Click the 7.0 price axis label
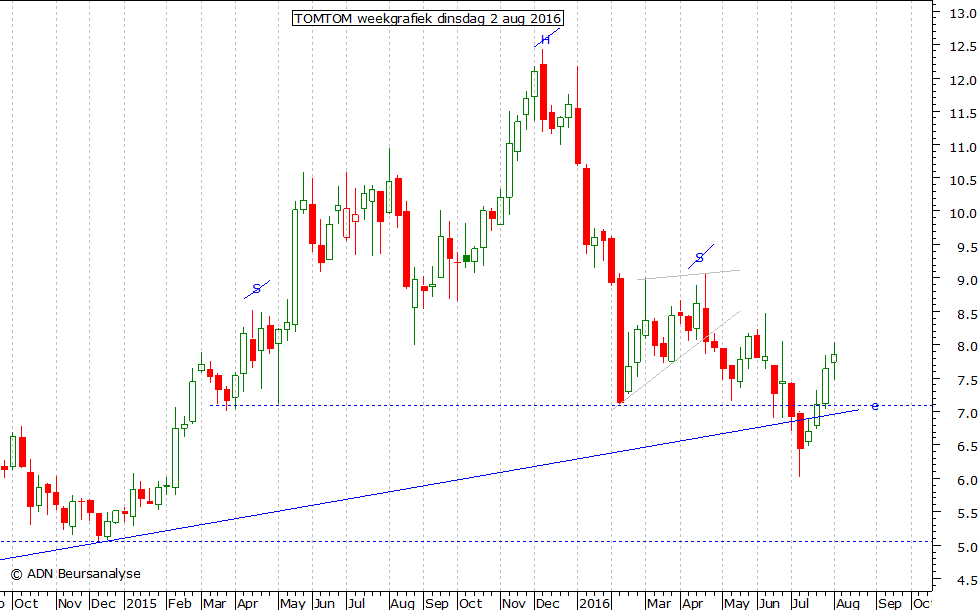This screenshot has height=610, width=980. point(966,414)
